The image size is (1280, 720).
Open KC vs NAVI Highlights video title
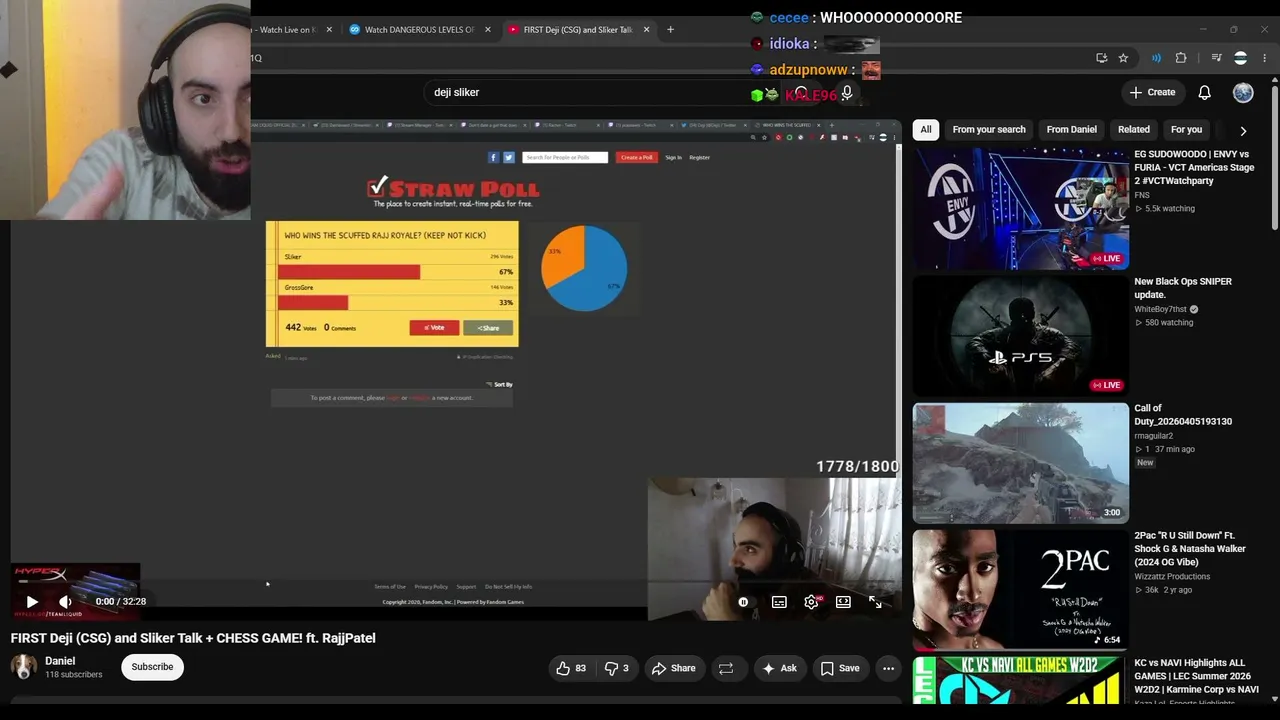pyautogui.click(x=1196, y=676)
